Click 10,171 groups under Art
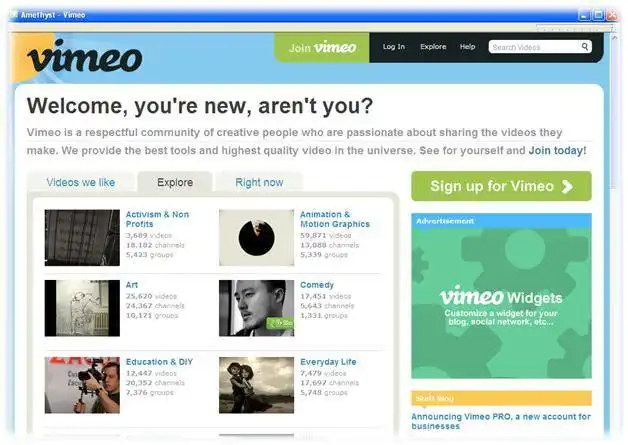628x445 pixels. 152,316
